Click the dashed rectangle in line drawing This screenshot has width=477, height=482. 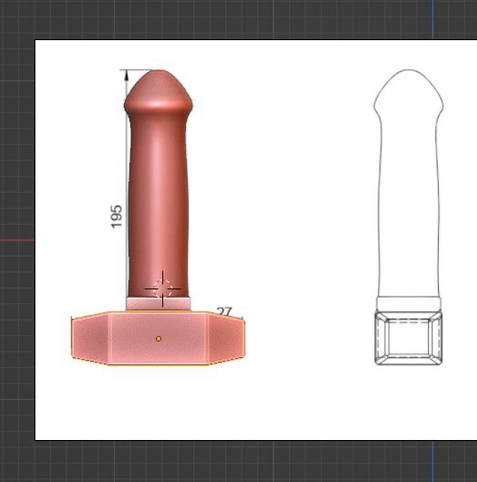tap(409, 337)
